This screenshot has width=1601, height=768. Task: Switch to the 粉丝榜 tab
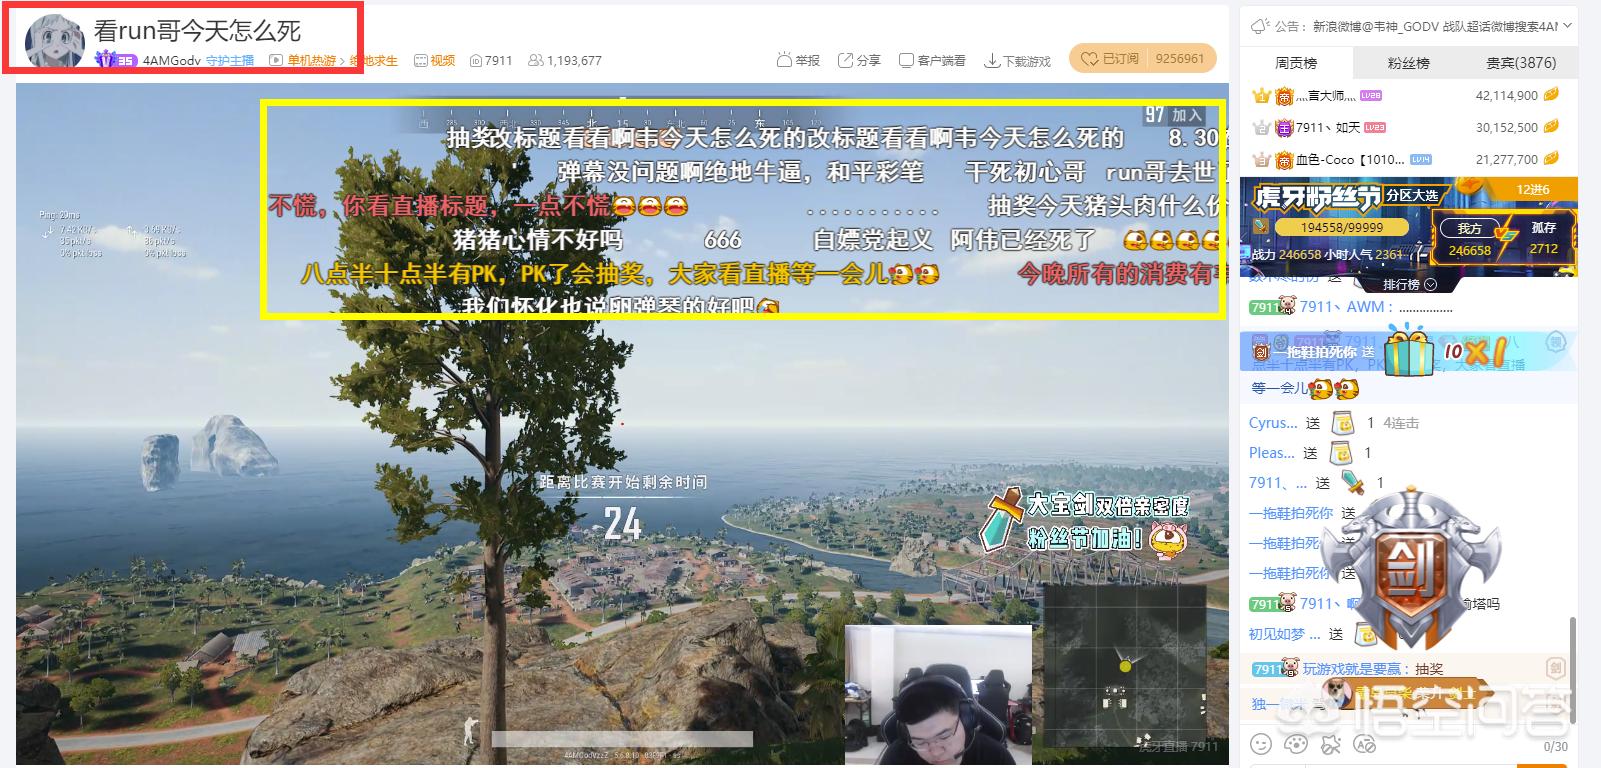click(1408, 62)
